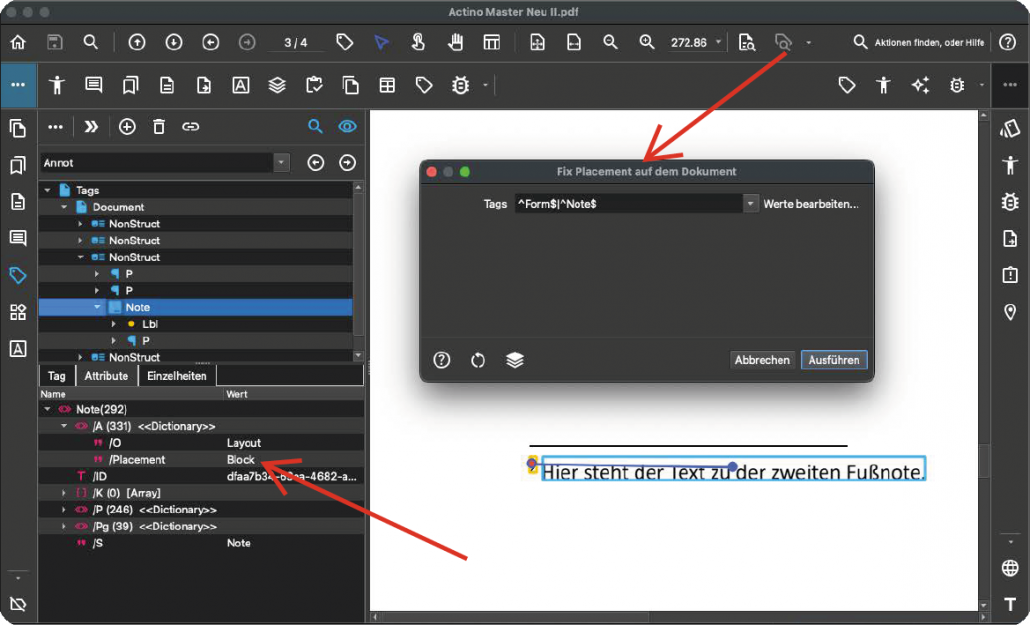Open the help icon in the Fix Placement dialog
Viewport: 1030px width, 625px height.
(441, 360)
